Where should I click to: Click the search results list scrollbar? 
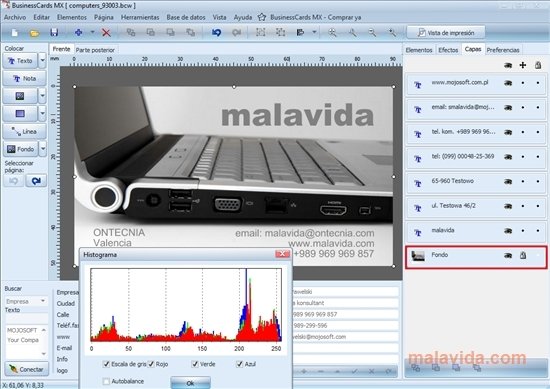[x=44, y=342]
